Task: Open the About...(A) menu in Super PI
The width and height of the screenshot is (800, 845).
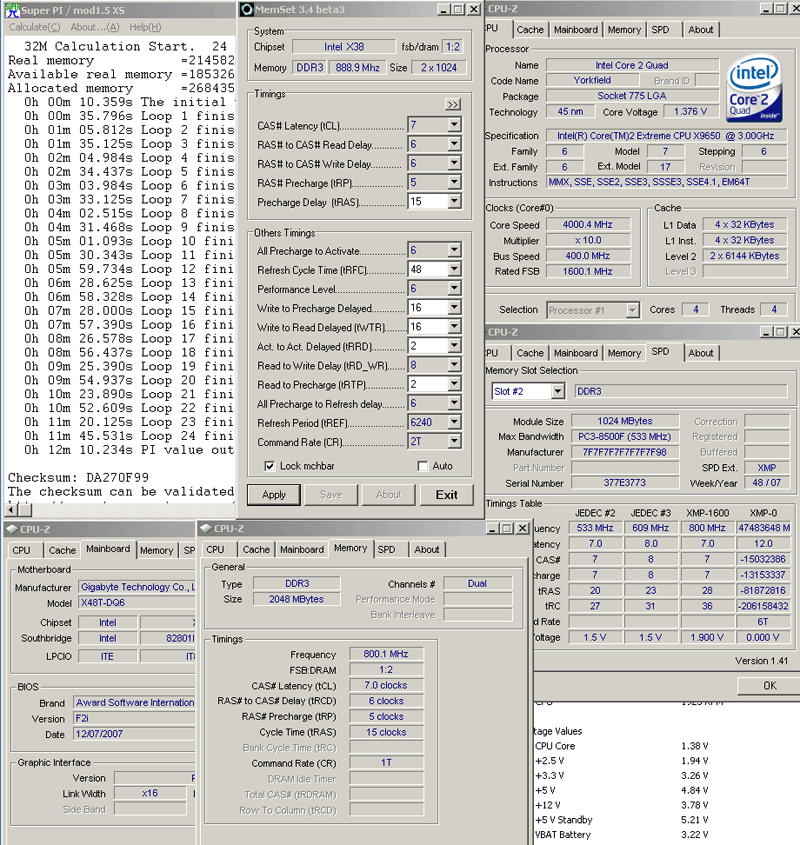Action: click(x=95, y=27)
